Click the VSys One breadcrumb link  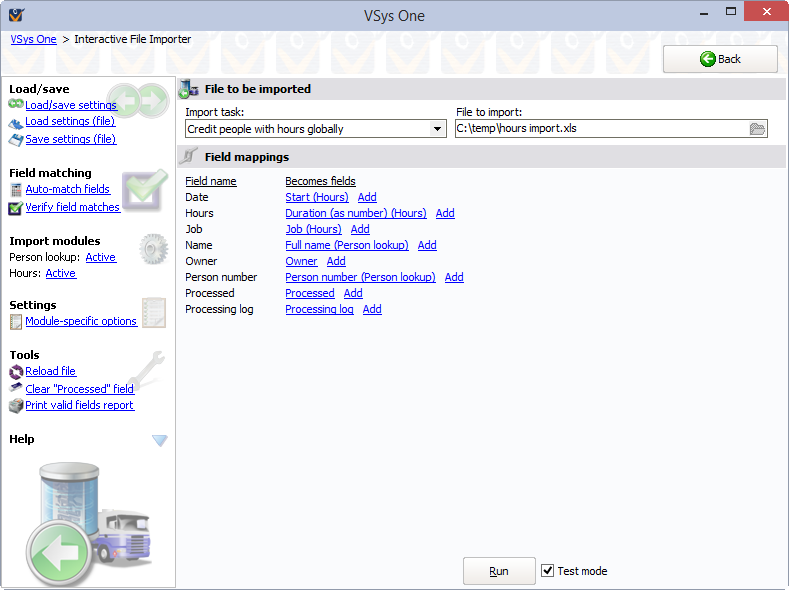33,39
